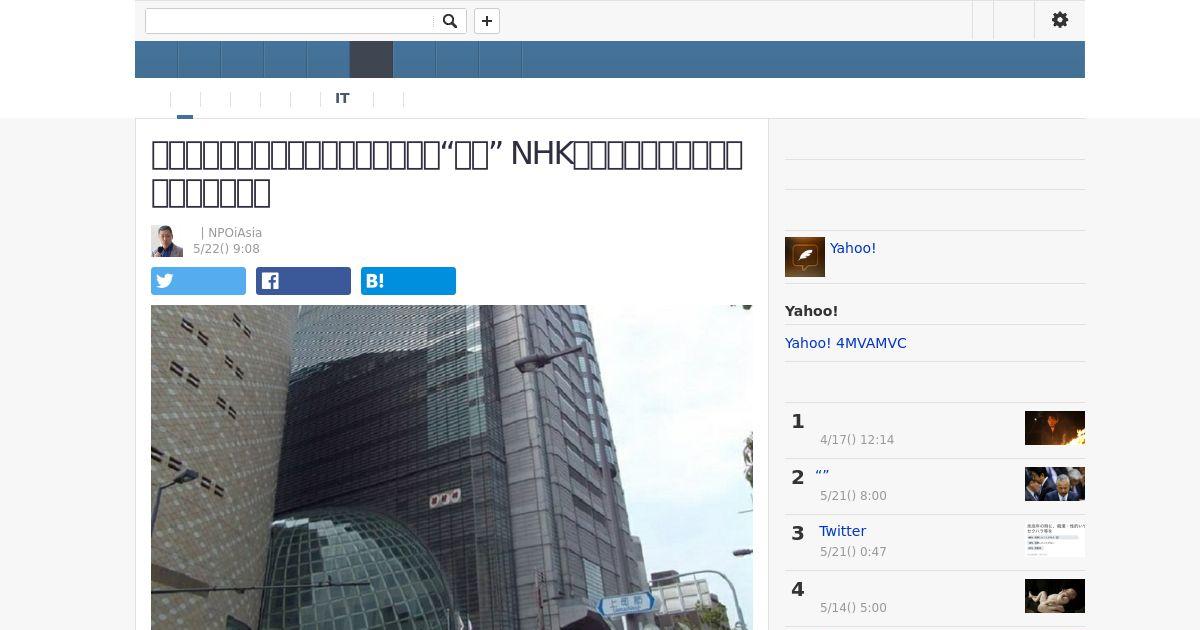
Task: Click ranking date 5/21 8:00
Action: click(x=853, y=496)
